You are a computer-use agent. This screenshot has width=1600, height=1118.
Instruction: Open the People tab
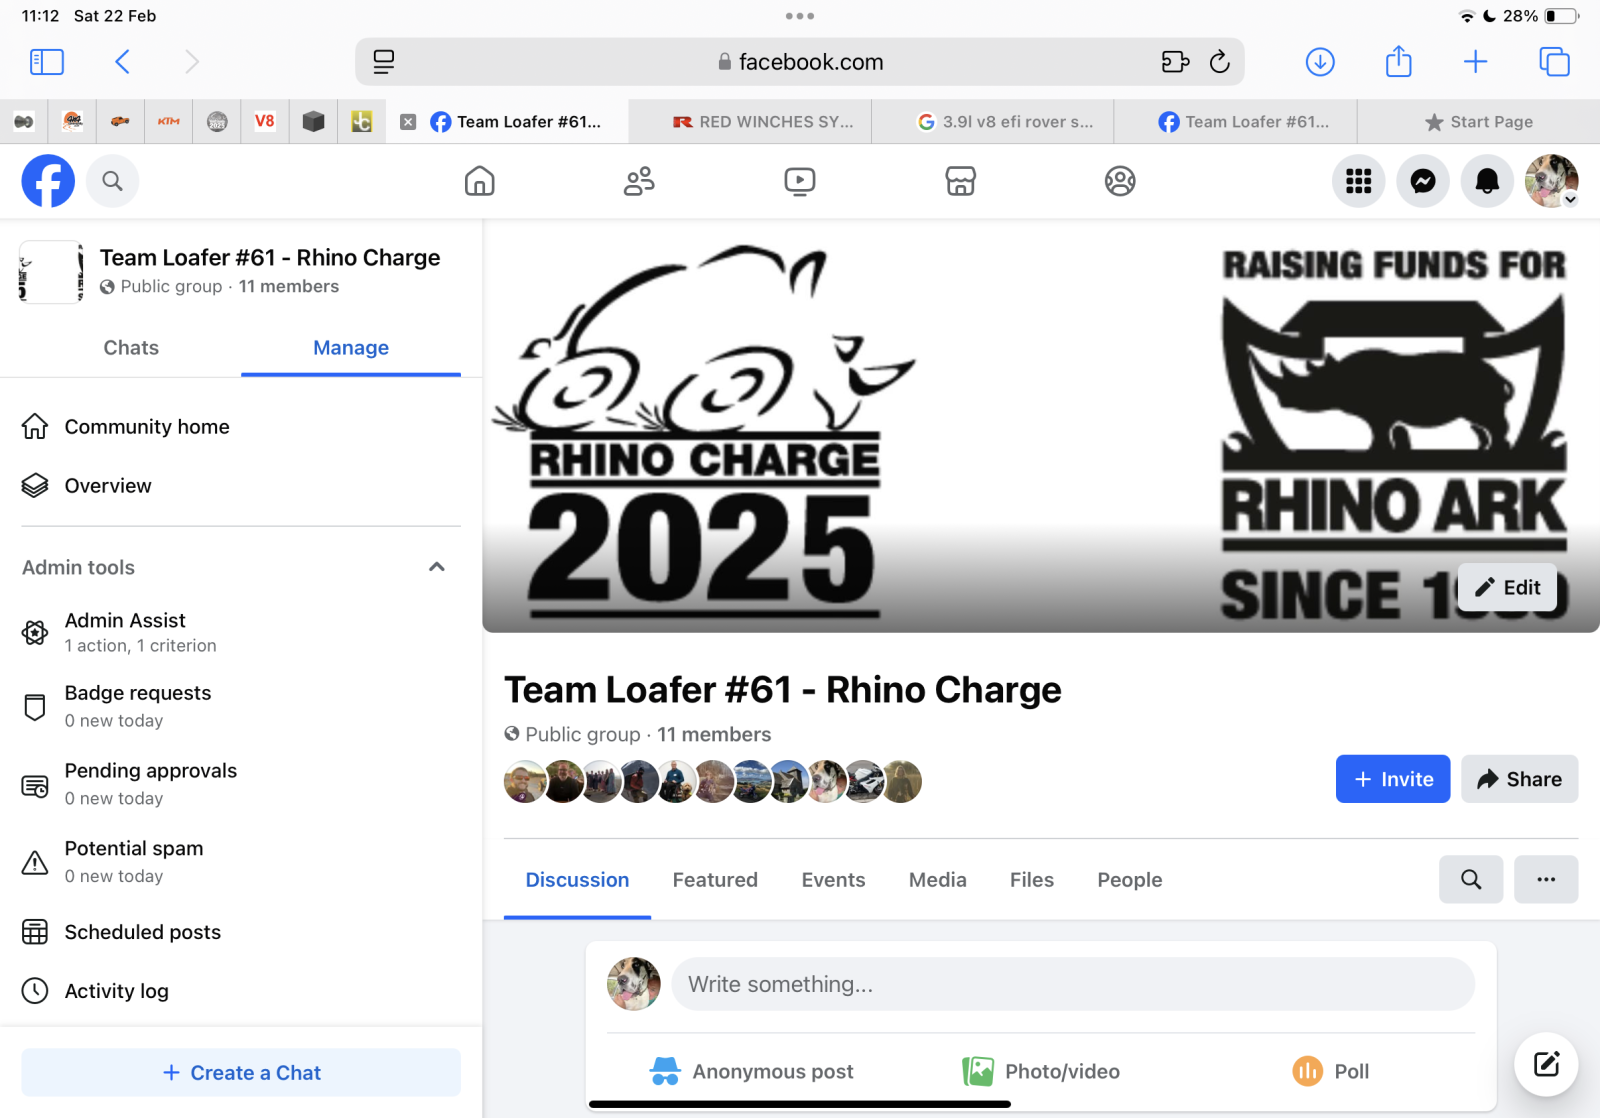coord(1130,880)
